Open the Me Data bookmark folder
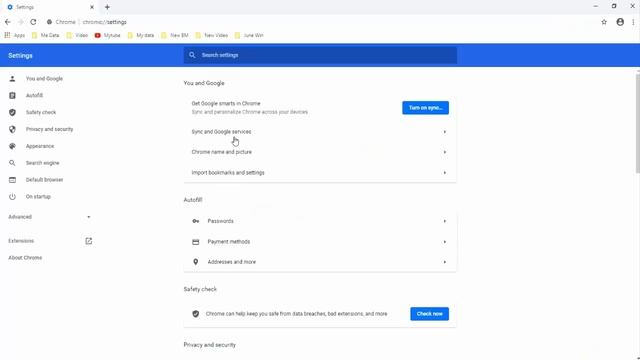This screenshot has height=360, width=640. point(46,36)
